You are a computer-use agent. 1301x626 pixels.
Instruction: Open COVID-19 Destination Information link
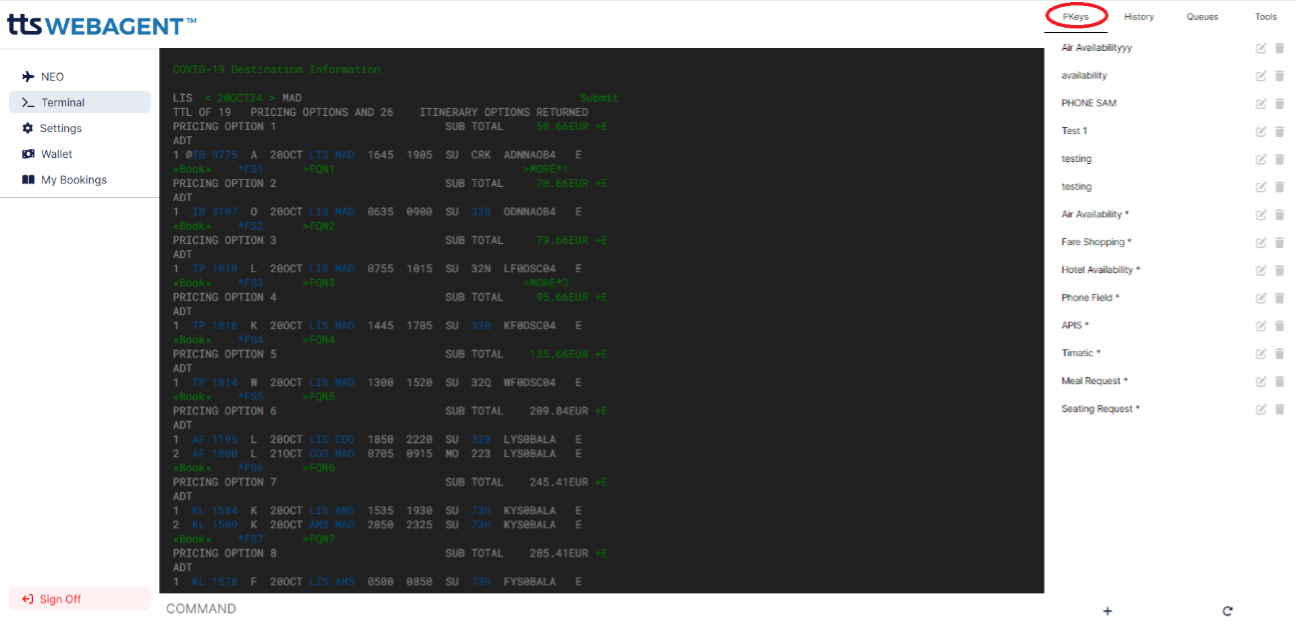(x=276, y=70)
